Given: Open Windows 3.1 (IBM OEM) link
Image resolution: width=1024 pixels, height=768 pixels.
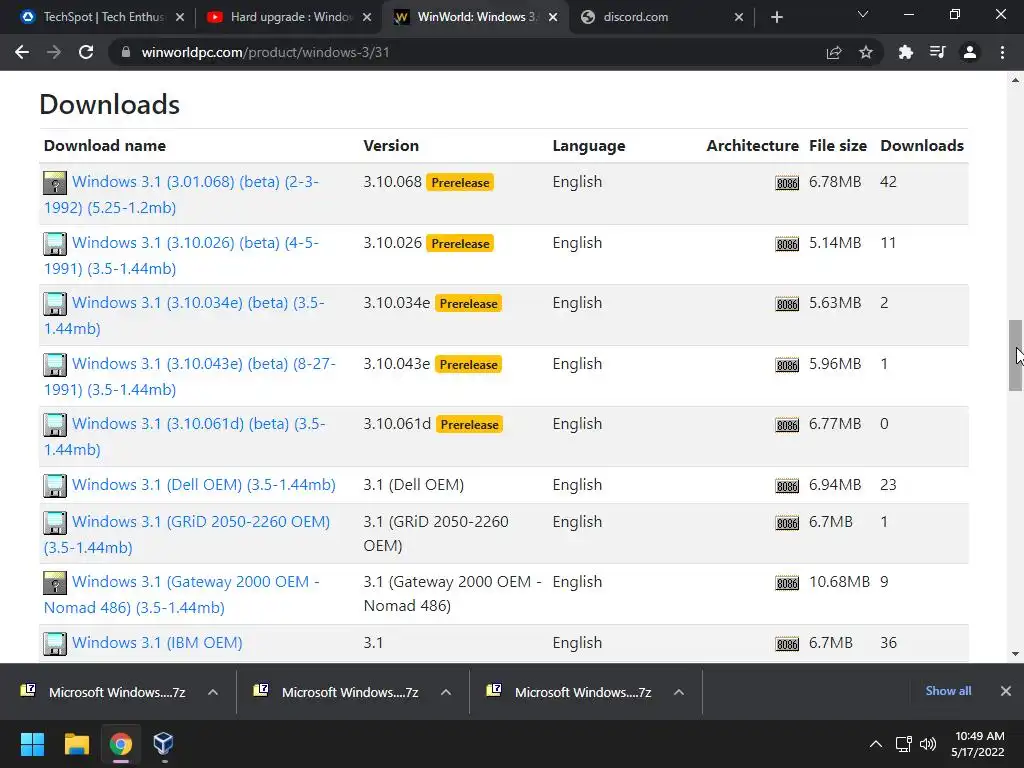Looking at the screenshot, I should (157, 643).
